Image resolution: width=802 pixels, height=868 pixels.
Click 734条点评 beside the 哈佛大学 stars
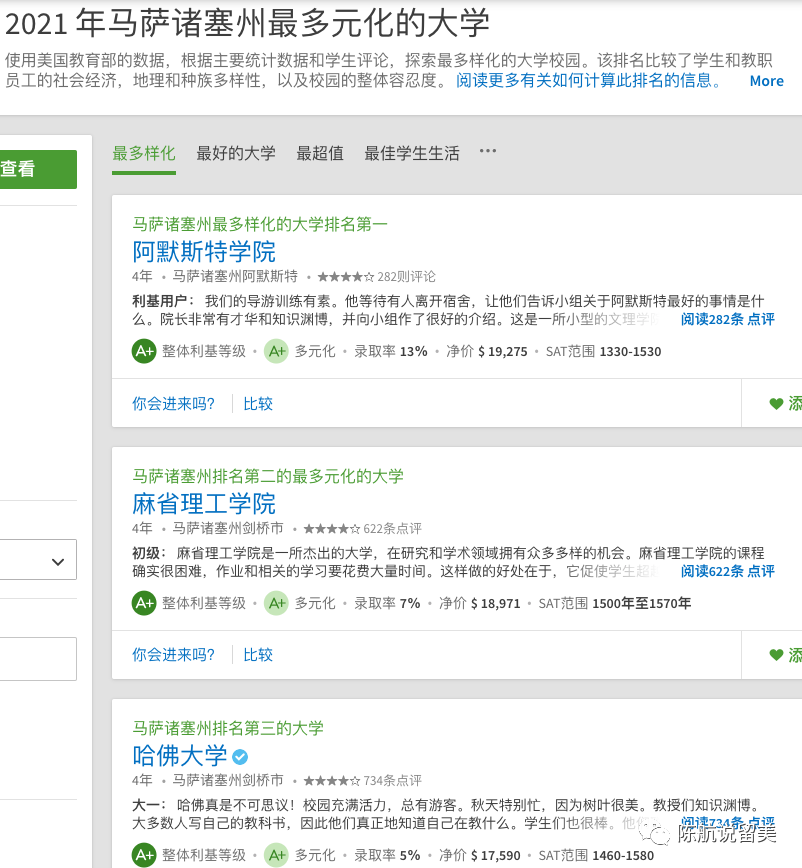(392, 781)
